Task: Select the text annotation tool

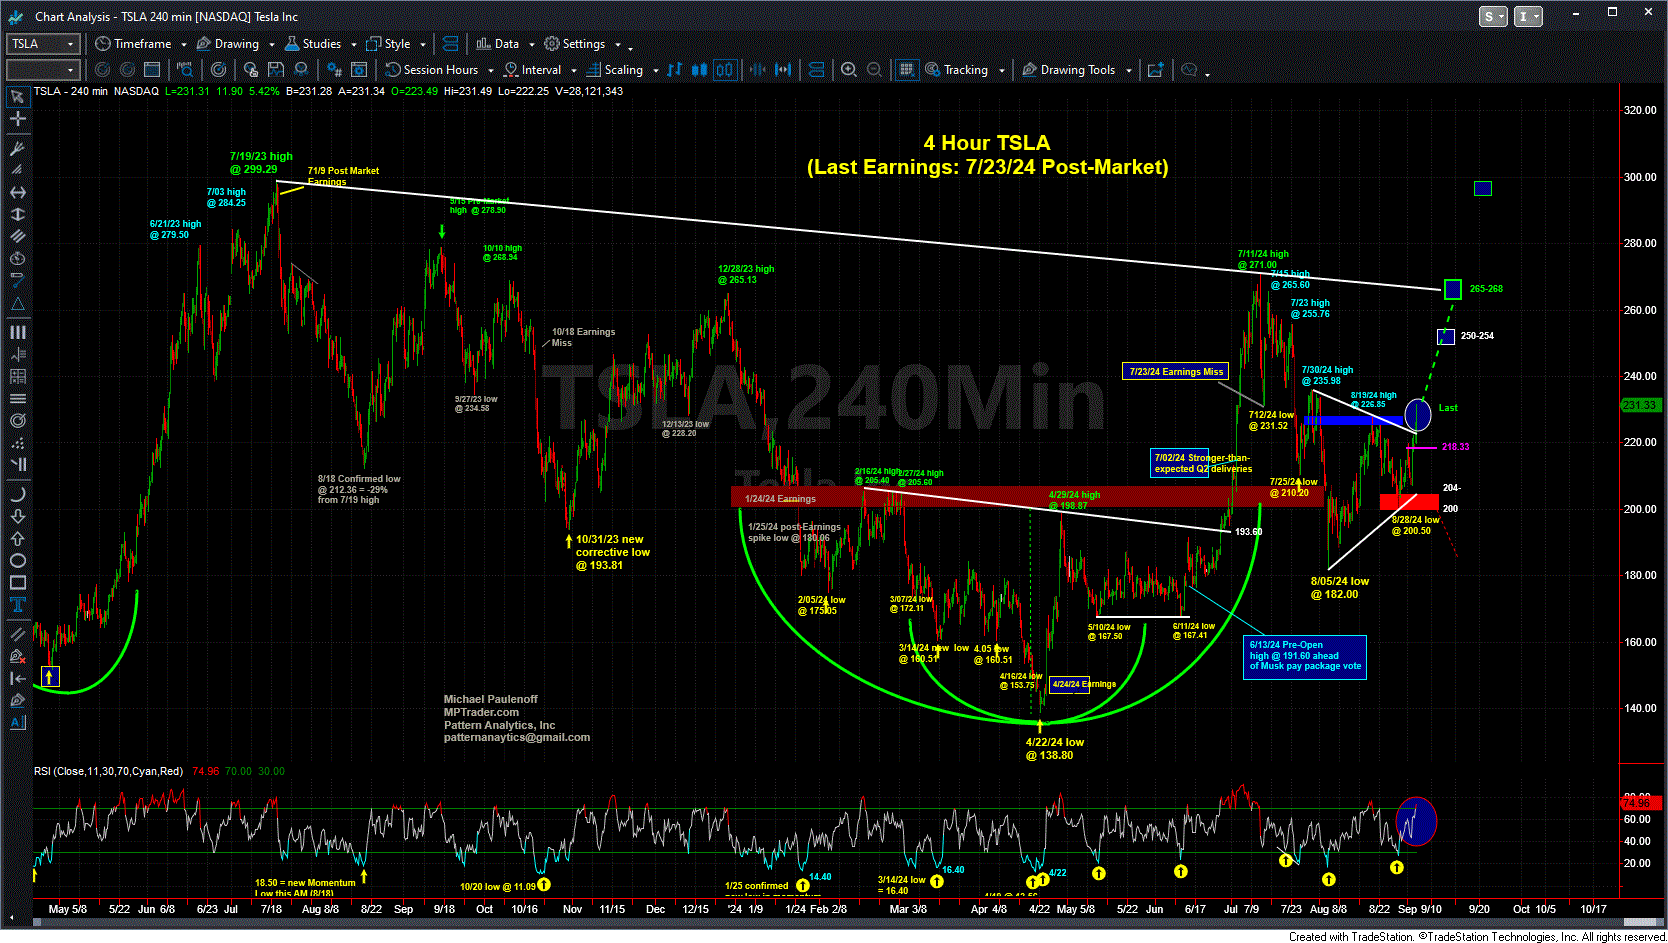Action: coord(18,605)
